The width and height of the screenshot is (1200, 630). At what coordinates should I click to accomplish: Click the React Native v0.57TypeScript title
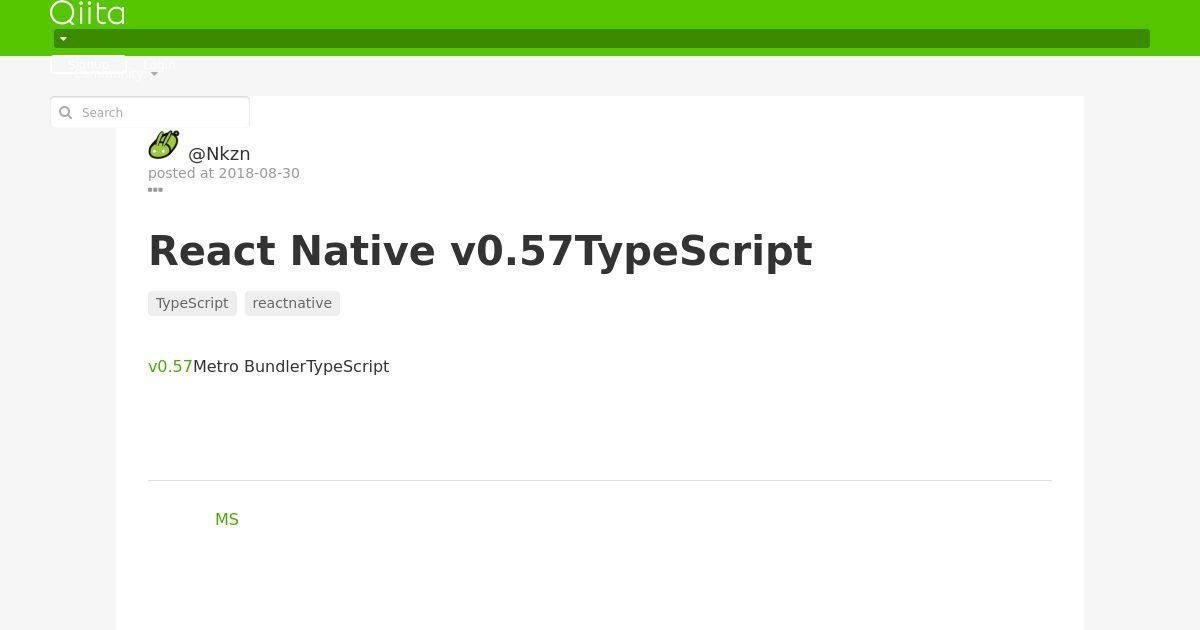click(480, 250)
